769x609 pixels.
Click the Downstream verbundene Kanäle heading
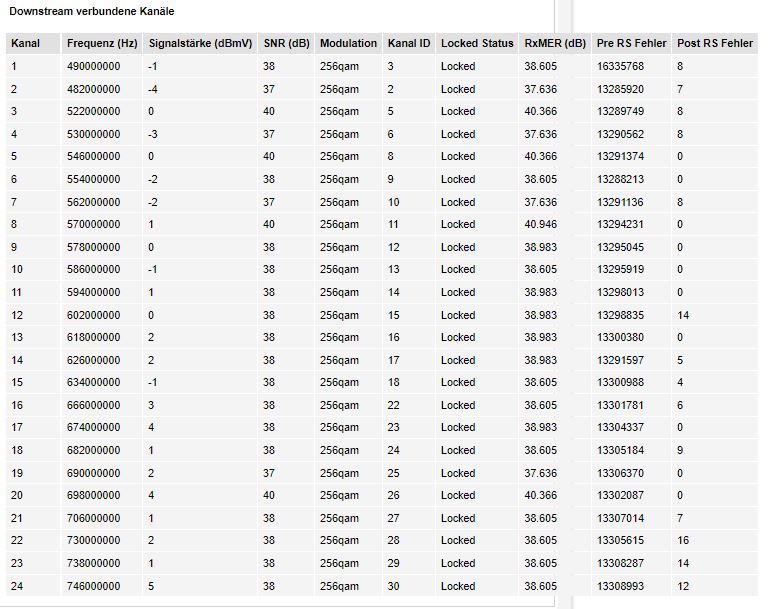pyautogui.click(x=92, y=11)
